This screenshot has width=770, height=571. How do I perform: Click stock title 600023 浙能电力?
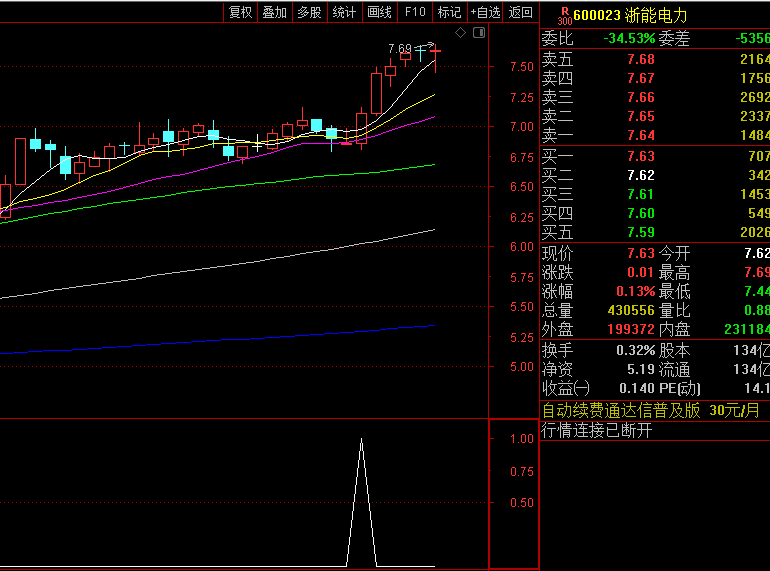pos(630,16)
